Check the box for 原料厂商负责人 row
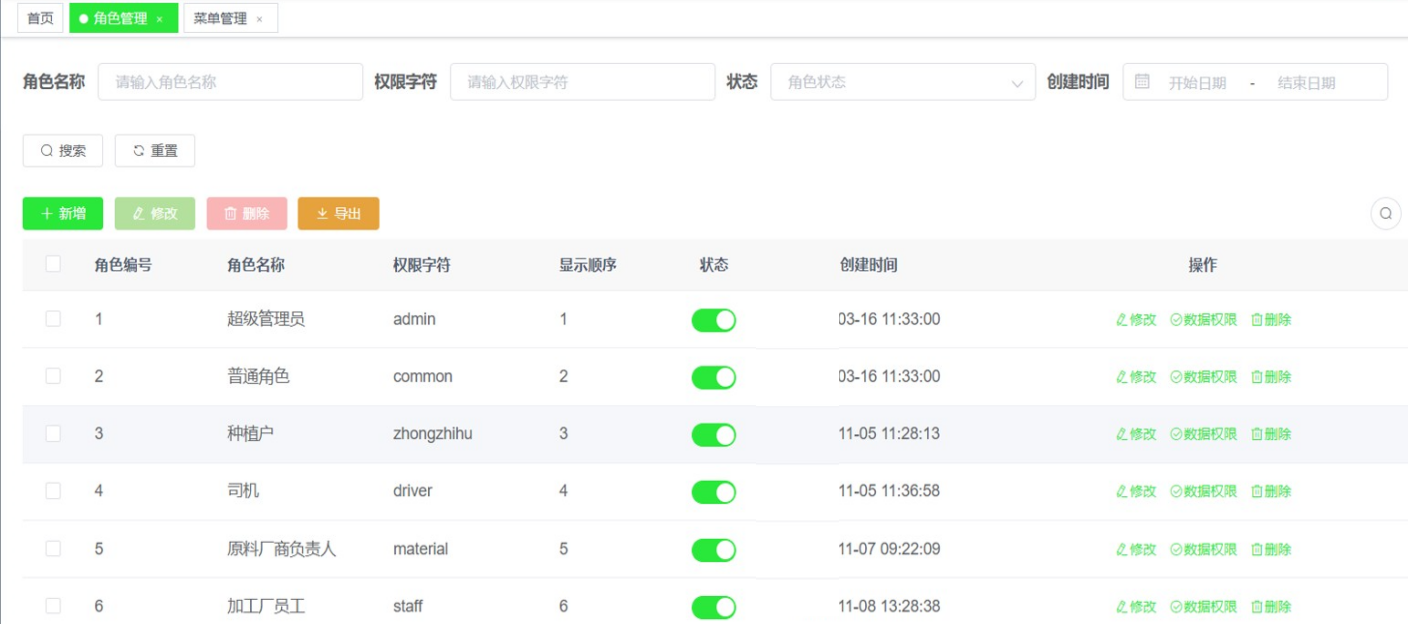Screen dimensions: 1408x624 tap(53, 548)
